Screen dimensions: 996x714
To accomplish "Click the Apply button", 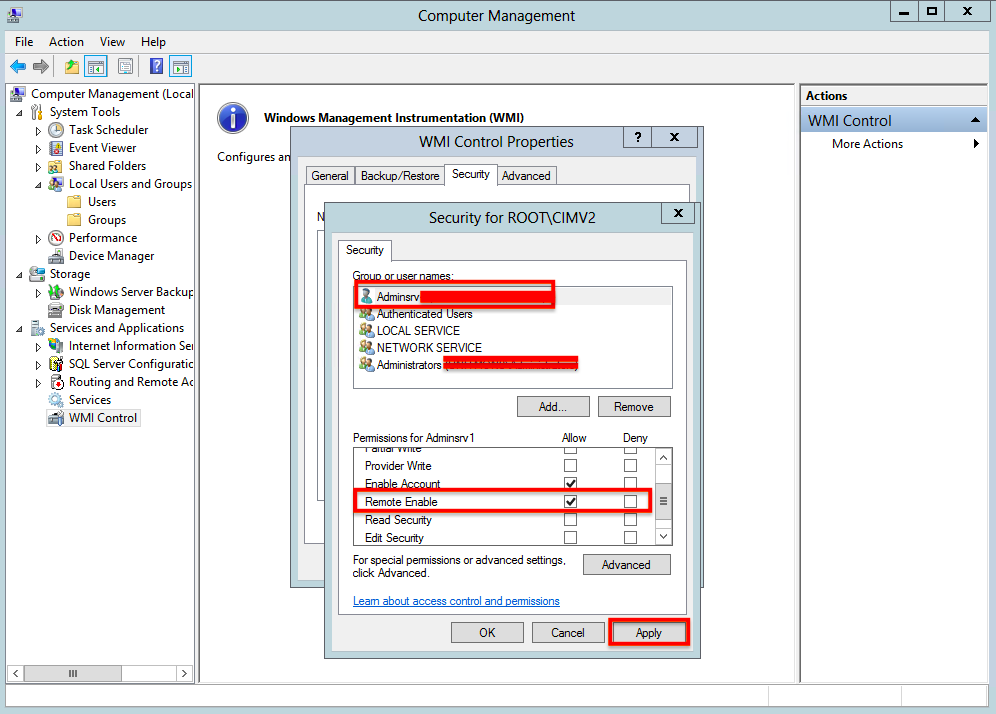I will pyautogui.click(x=649, y=633).
